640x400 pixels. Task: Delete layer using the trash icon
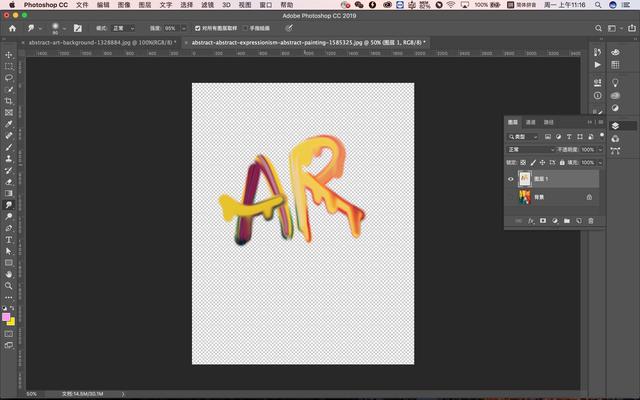click(x=590, y=221)
